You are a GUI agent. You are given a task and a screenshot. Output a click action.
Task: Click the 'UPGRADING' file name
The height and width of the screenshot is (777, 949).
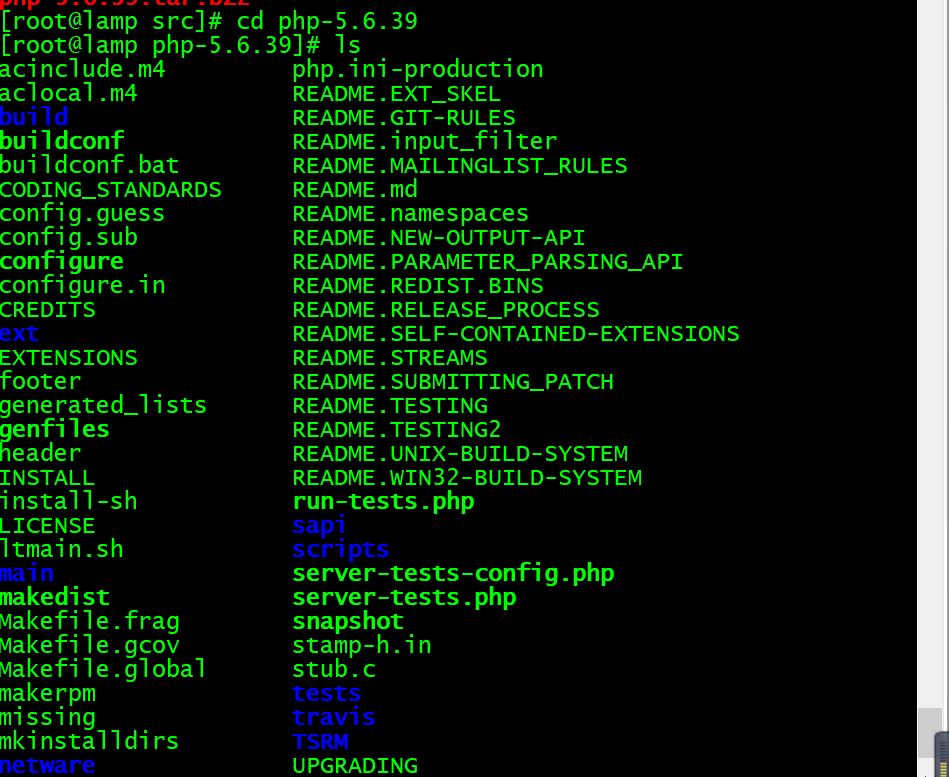355,766
